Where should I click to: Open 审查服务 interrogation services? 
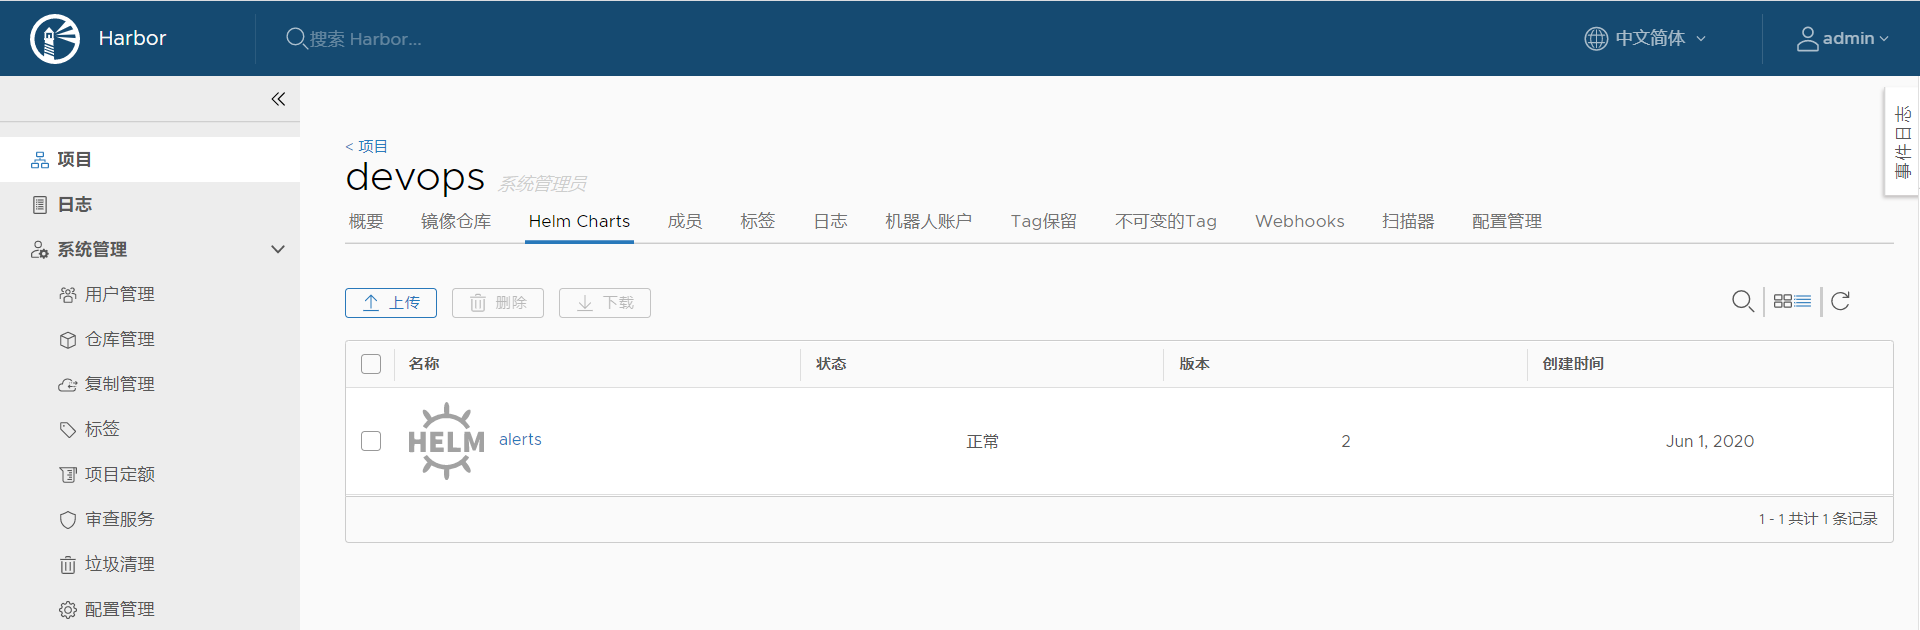(x=119, y=519)
